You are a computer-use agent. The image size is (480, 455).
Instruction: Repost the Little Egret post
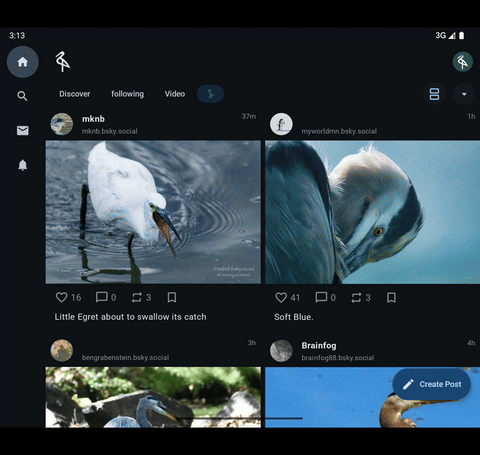click(137, 297)
